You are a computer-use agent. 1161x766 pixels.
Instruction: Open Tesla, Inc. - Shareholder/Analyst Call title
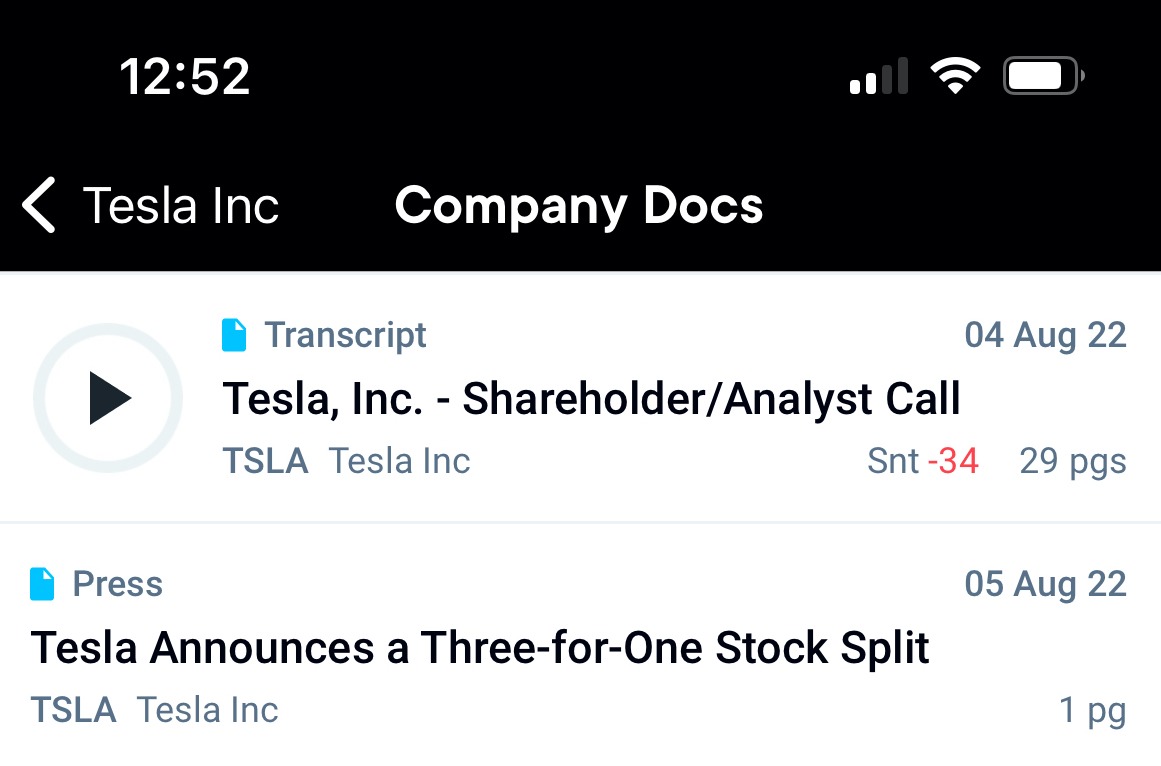point(592,399)
